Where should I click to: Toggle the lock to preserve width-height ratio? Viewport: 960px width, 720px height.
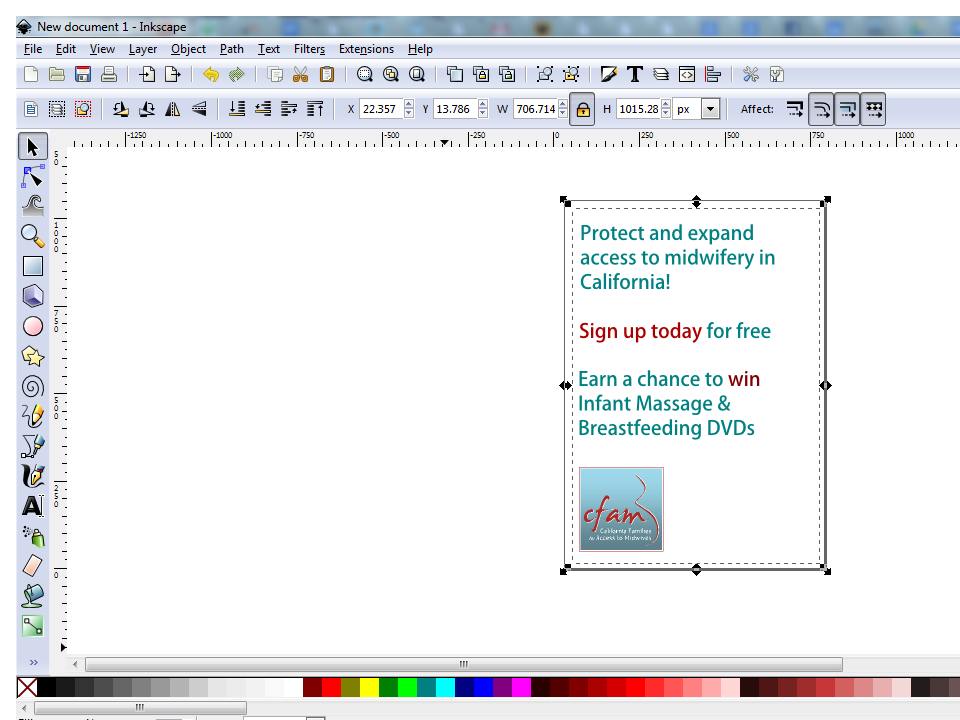(584, 108)
